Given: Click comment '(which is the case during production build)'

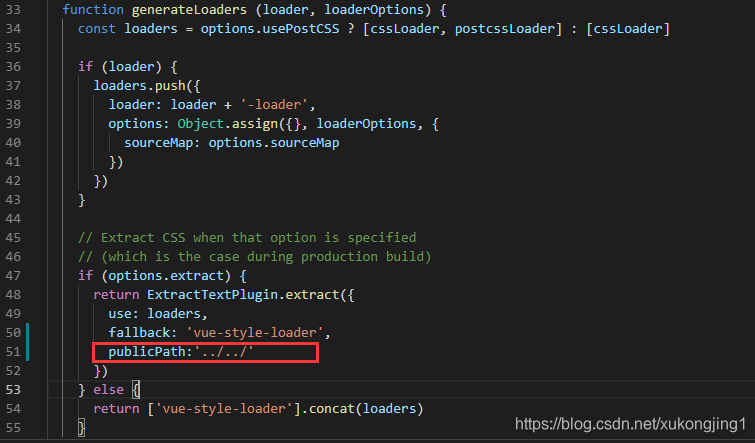Looking at the screenshot, I should click(266, 257).
